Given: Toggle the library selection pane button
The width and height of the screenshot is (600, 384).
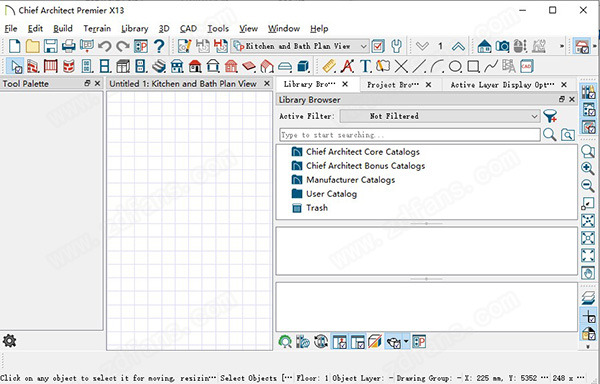Looking at the screenshot, I should pyautogui.click(x=357, y=342).
